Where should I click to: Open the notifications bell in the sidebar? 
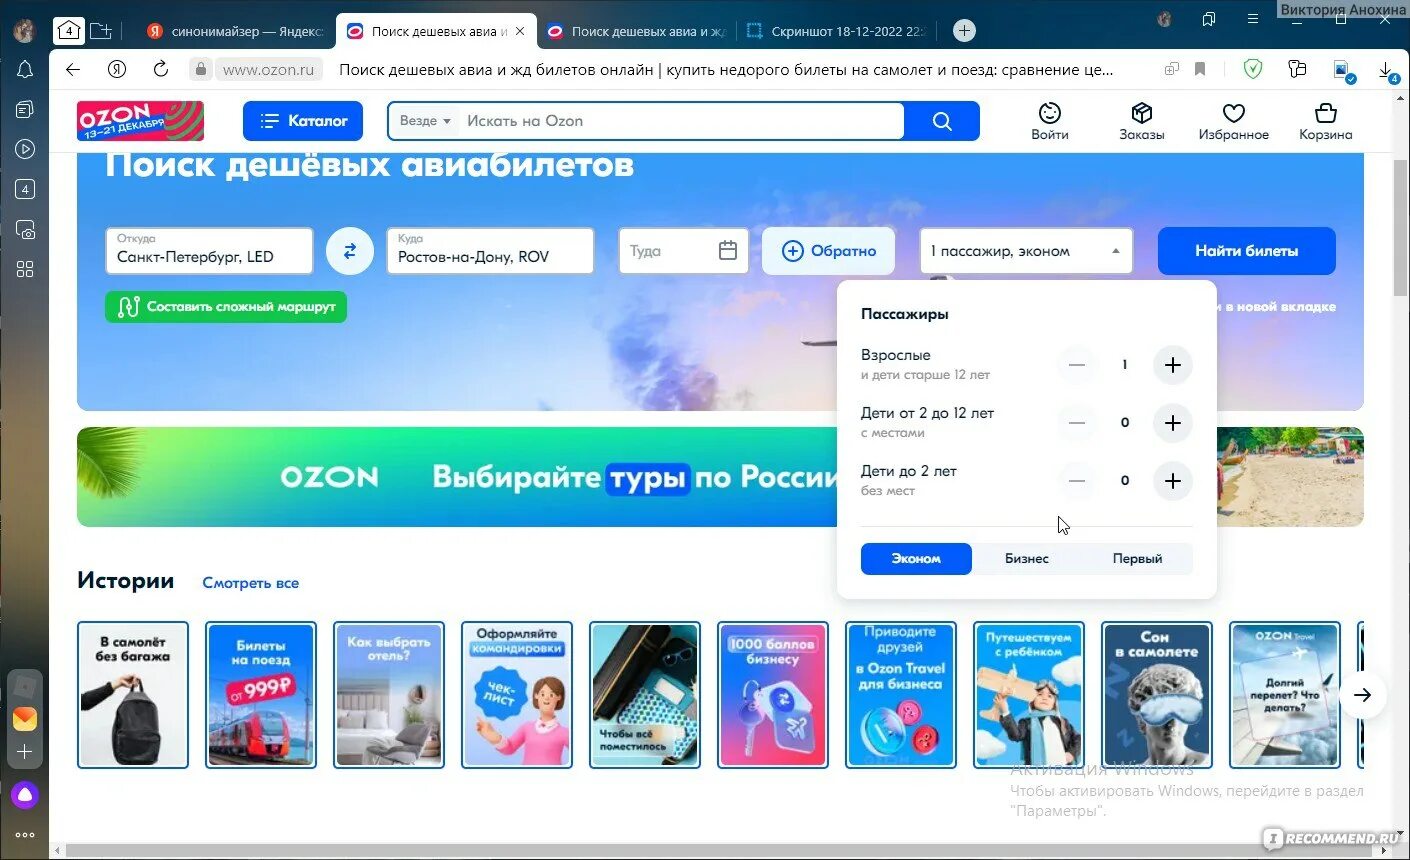point(25,70)
